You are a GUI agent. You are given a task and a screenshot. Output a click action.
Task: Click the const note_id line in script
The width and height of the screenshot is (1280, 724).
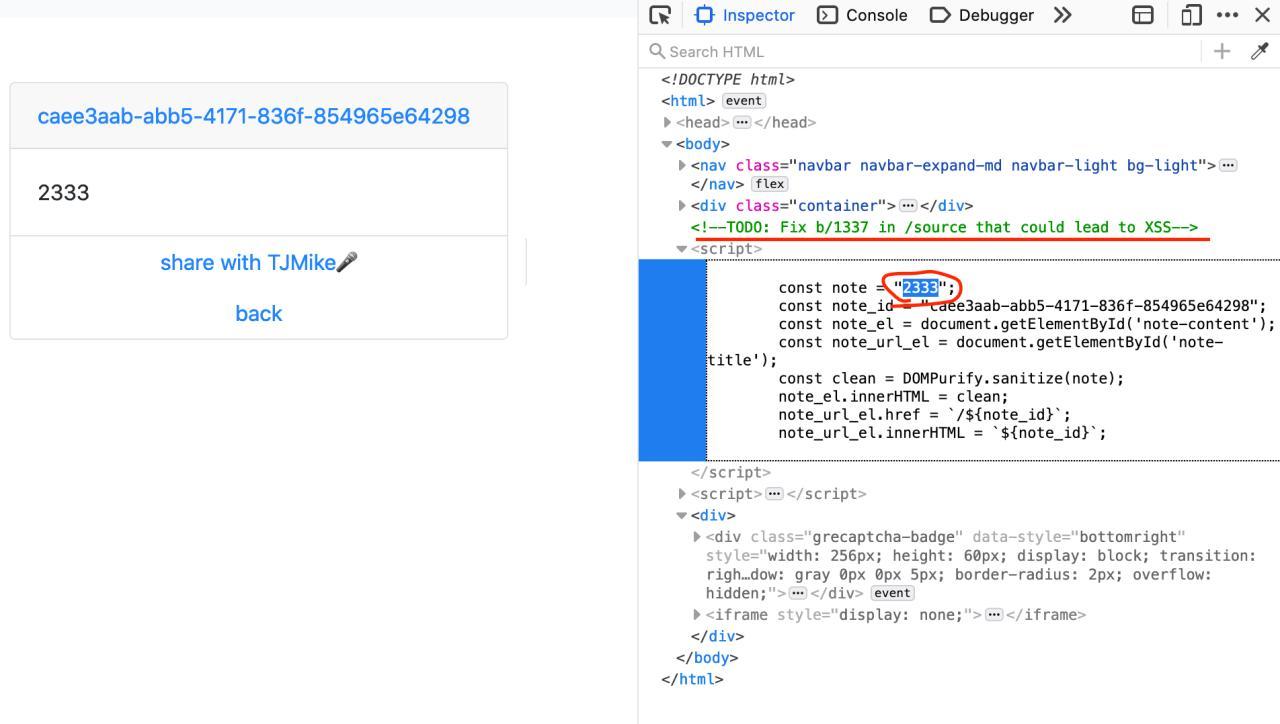(x=1022, y=306)
